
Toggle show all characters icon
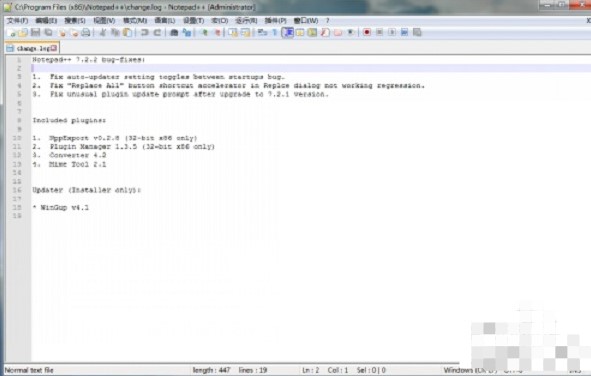pos(275,32)
